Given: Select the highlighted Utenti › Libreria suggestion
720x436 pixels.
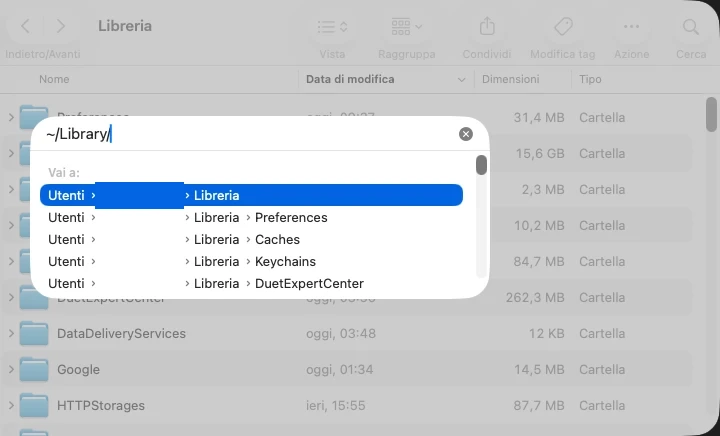Looking at the screenshot, I should coord(251,195).
